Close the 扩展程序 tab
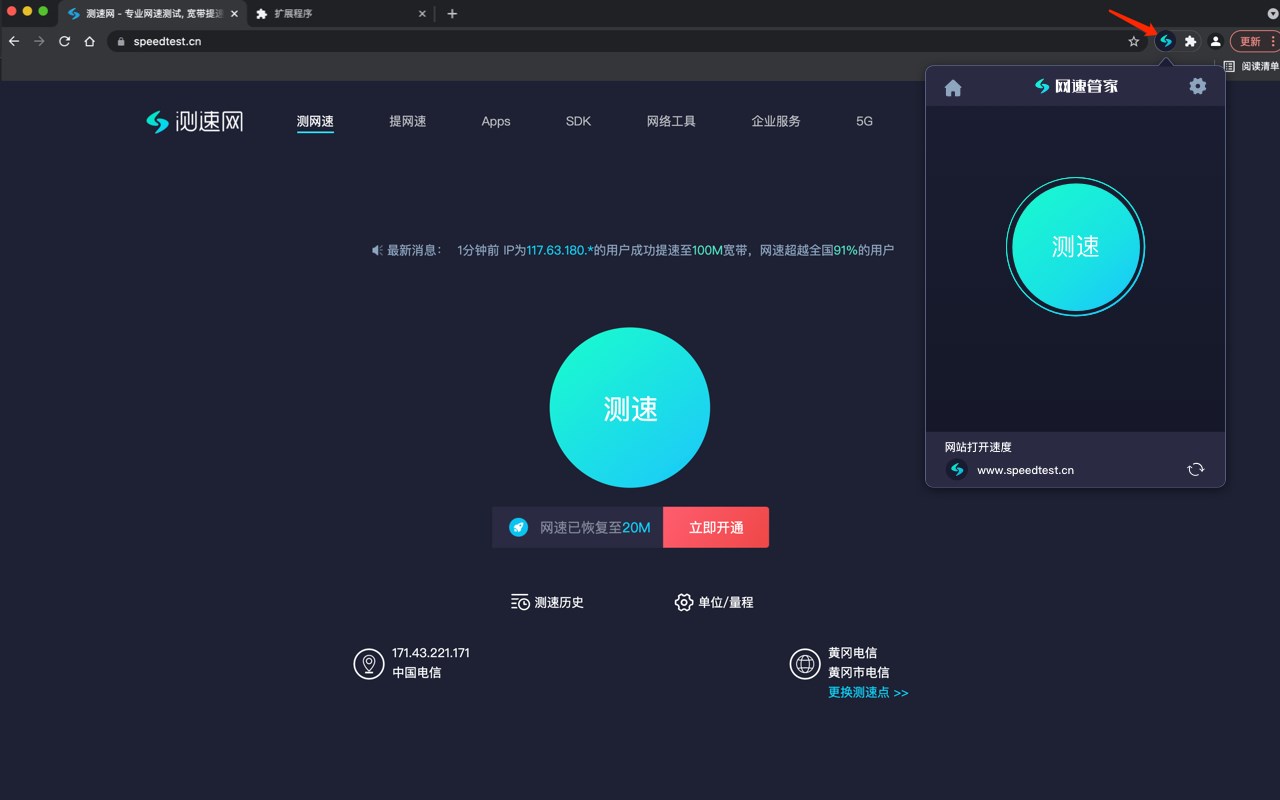This screenshot has width=1280, height=800. coord(422,14)
